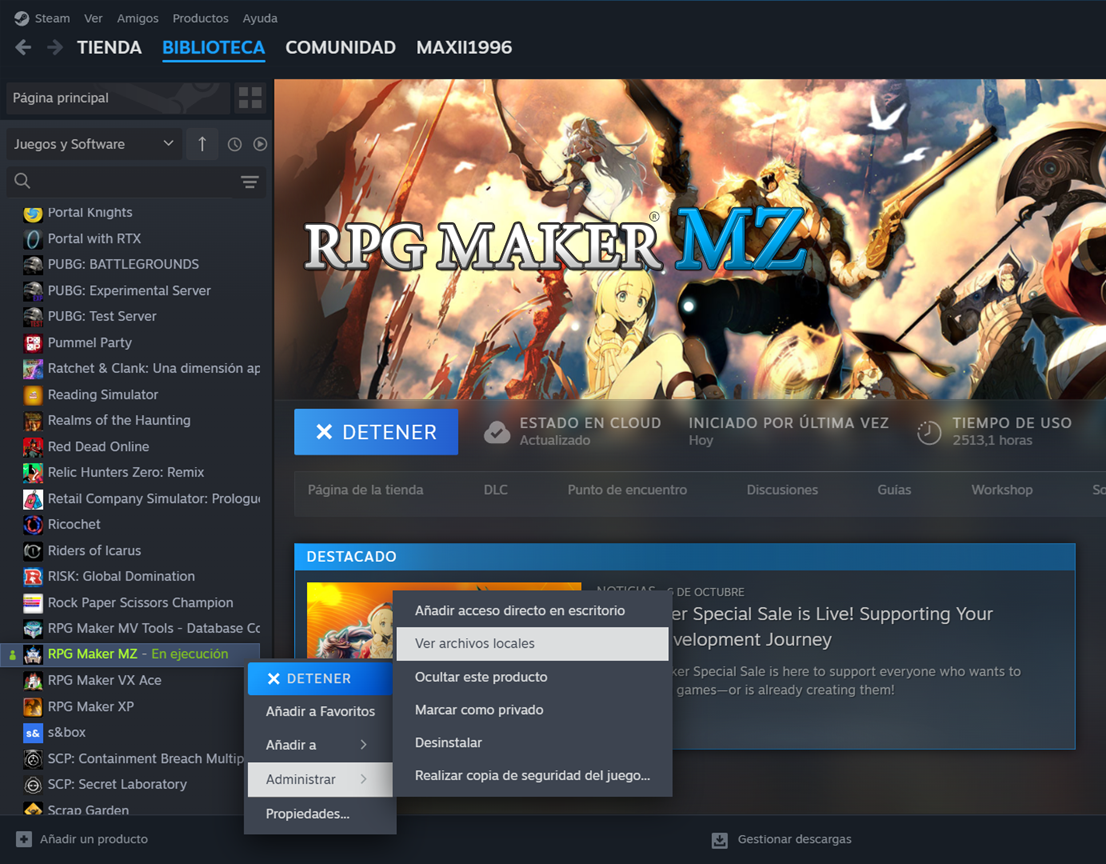Select Realizar copia de seguridad del juego

(x=533, y=776)
